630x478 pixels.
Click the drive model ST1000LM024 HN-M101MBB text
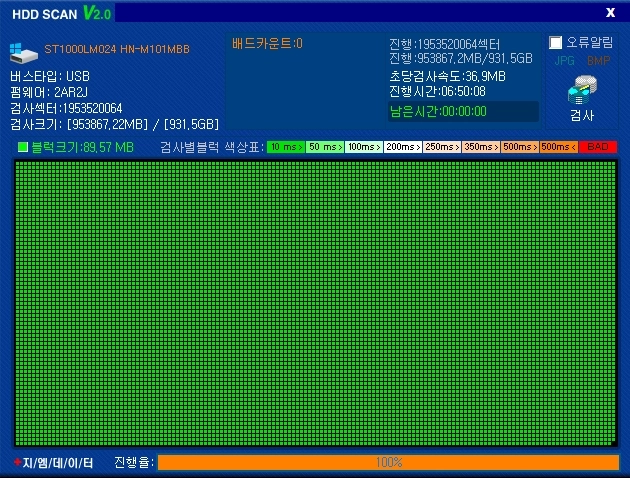(117, 49)
